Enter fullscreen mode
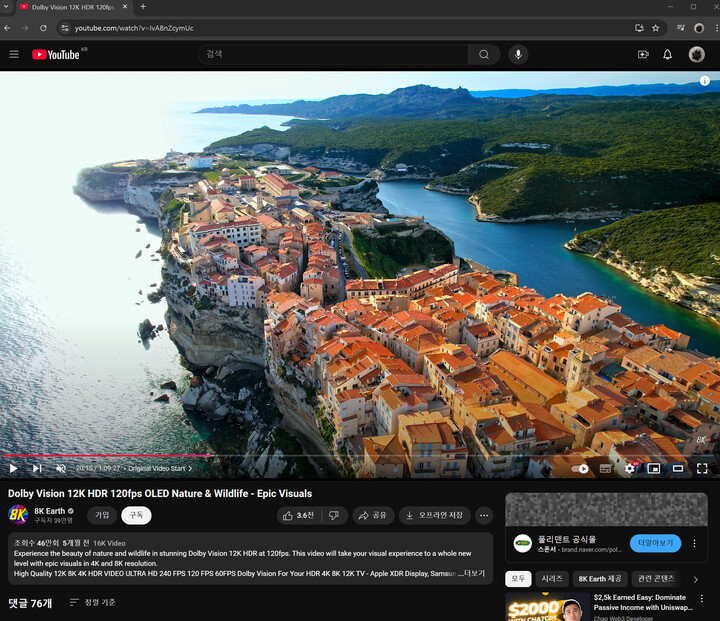The width and height of the screenshot is (720, 621). coord(702,469)
